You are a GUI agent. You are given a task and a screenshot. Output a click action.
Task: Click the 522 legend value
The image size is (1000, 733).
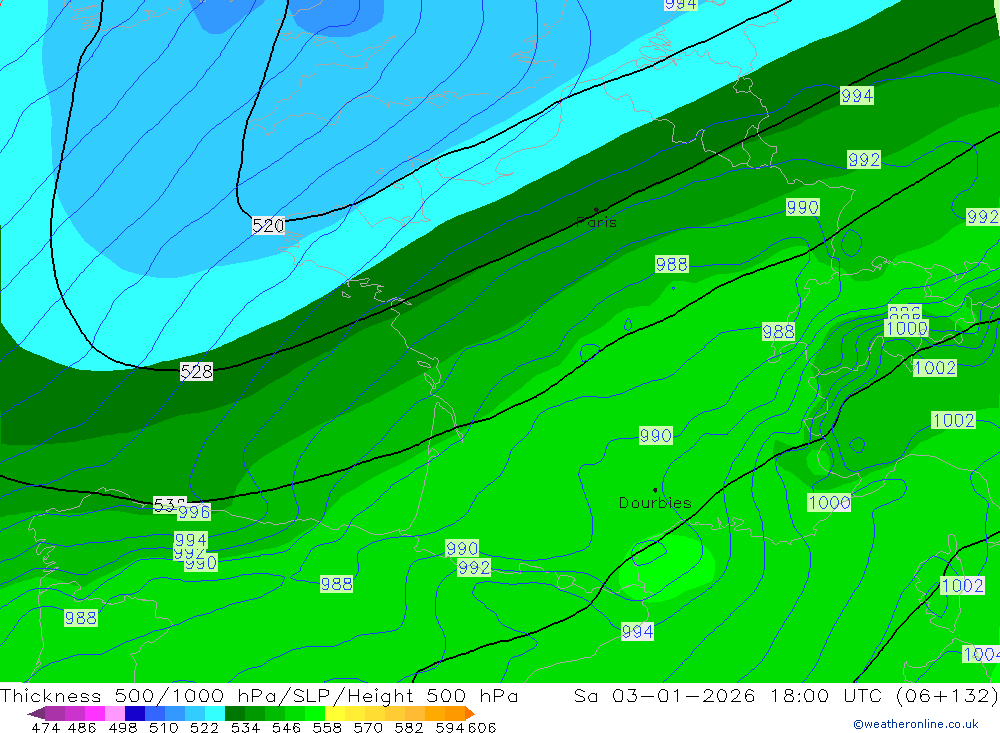(204, 727)
